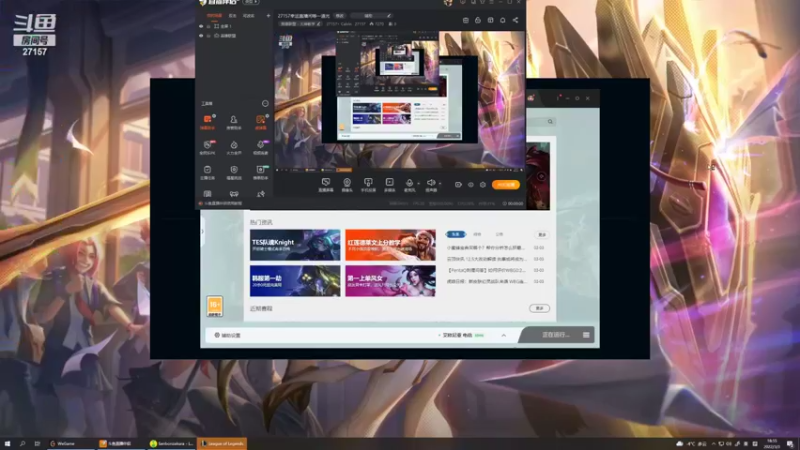Open the mic-link tool with the purple badge

261,147
